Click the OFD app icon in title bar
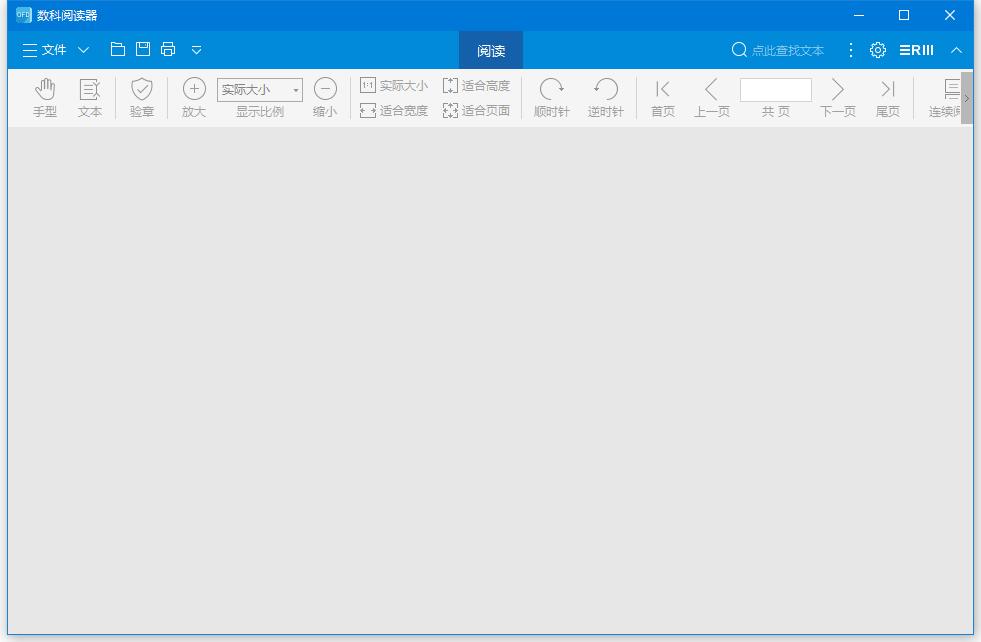Viewport: 981px width, 642px height. (x=24, y=15)
